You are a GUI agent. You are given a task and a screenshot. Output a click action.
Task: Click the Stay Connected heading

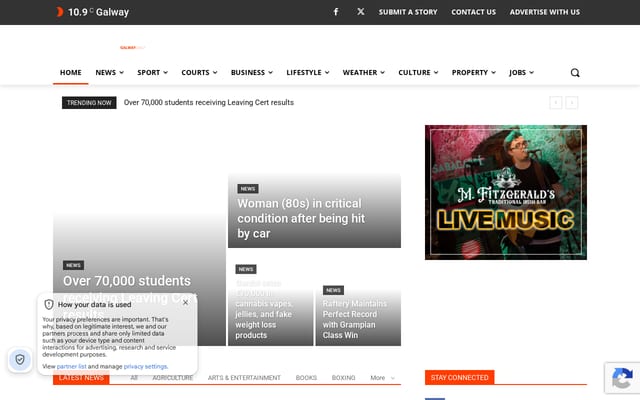tap(460, 378)
